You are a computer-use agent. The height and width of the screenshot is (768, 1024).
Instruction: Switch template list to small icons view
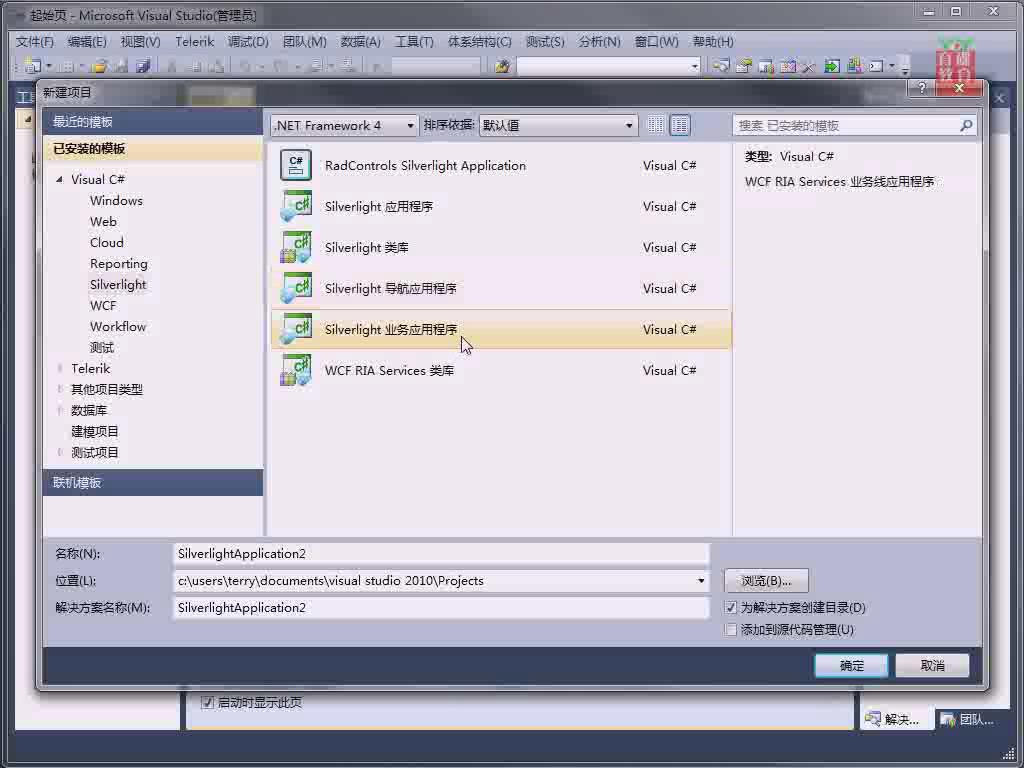656,125
